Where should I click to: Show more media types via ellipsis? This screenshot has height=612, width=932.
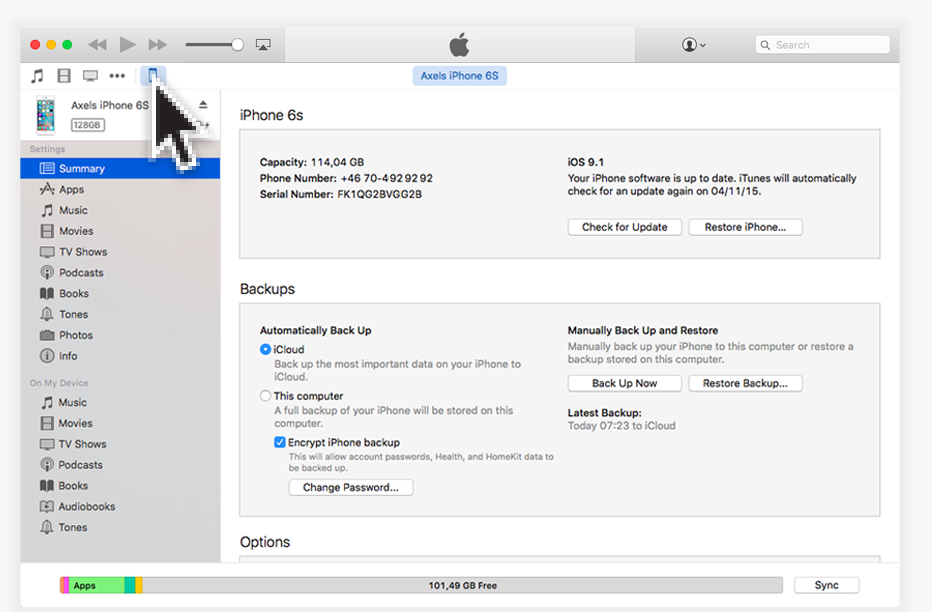pyautogui.click(x=117, y=75)
